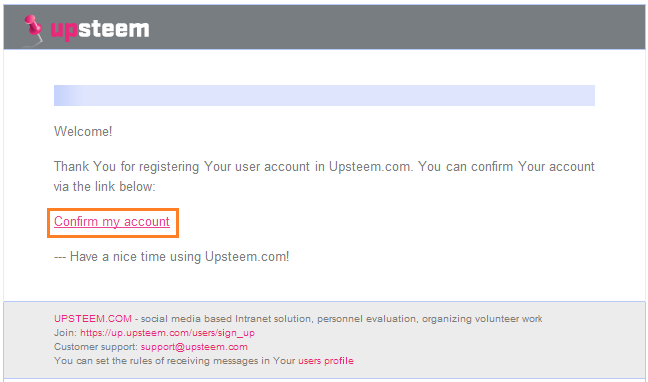Viewport: 648px width, 382px height.
Task: Click the white 'steem' logo lettering
Action: coord(113,29)
